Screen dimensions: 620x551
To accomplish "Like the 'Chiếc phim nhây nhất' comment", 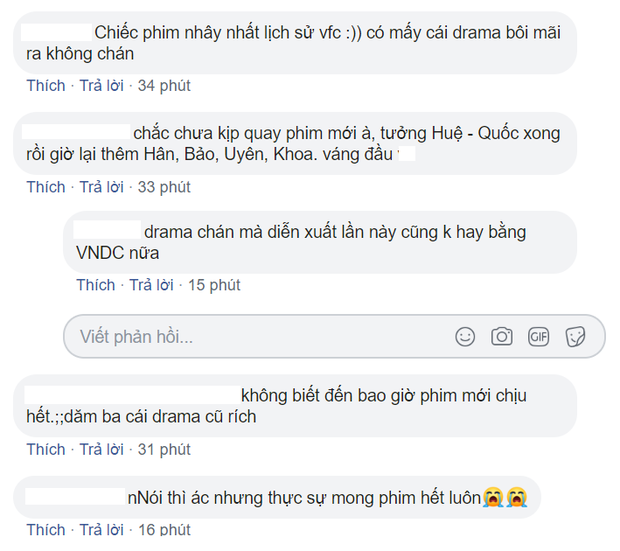I will (x=46, y=86).
